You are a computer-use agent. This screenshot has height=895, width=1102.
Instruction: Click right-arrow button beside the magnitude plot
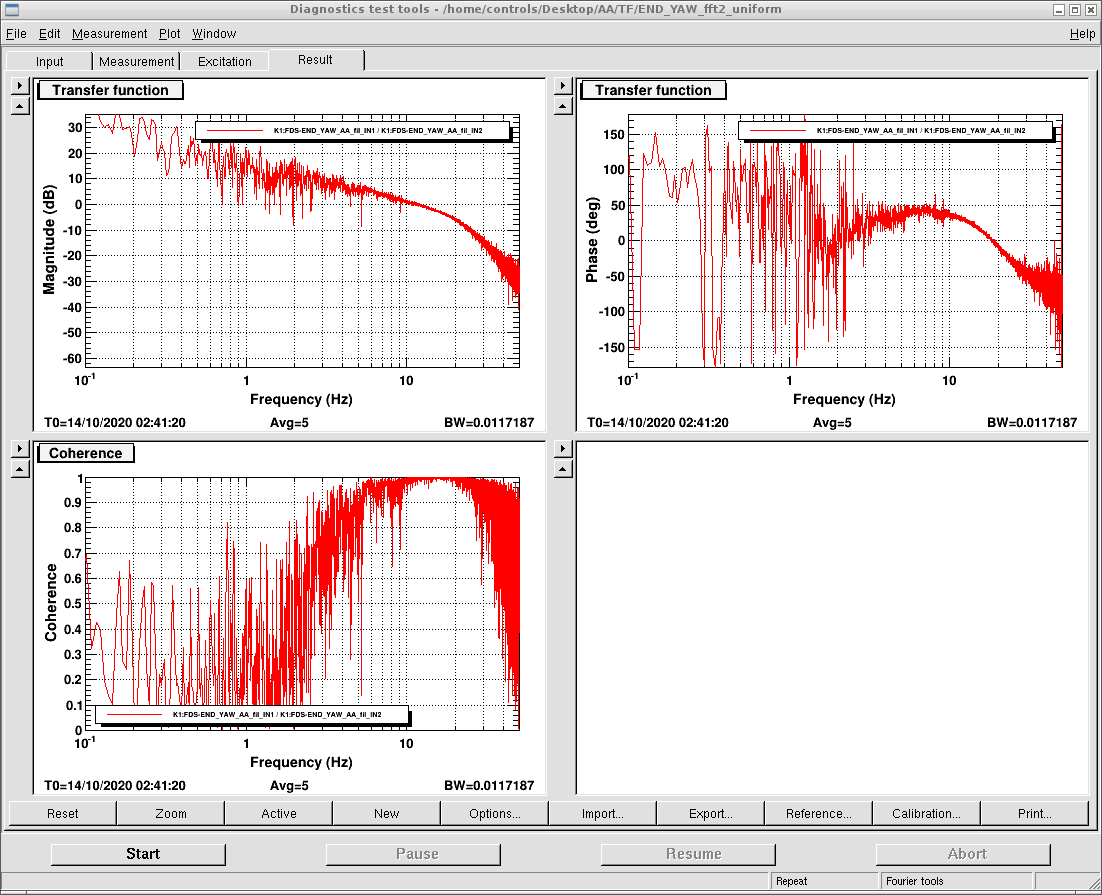(x=20, y=87)
